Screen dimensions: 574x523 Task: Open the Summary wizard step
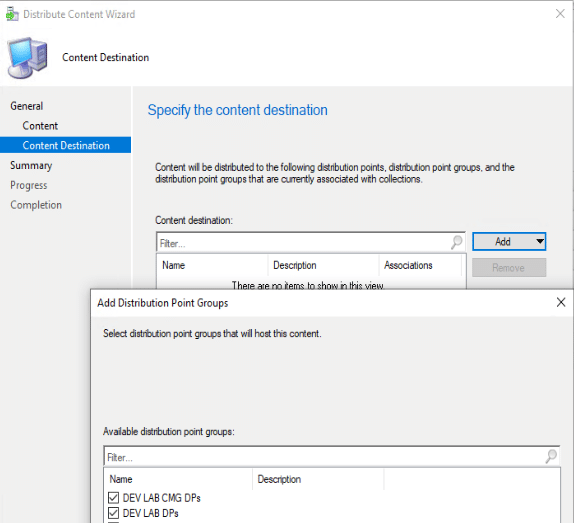31,165
